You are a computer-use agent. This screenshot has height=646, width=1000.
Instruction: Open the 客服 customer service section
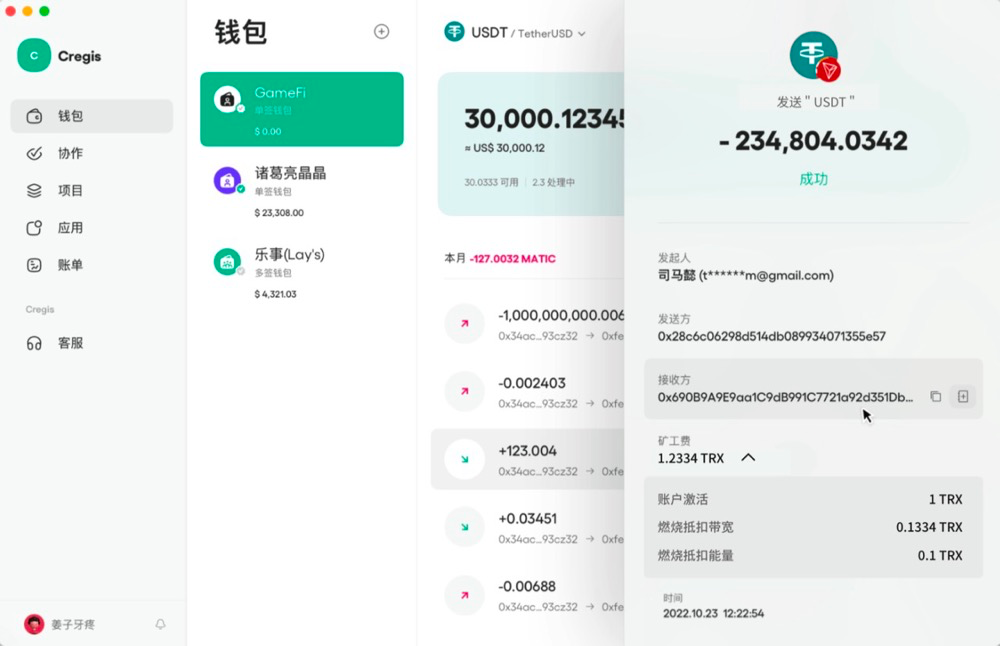pos(91,343)
